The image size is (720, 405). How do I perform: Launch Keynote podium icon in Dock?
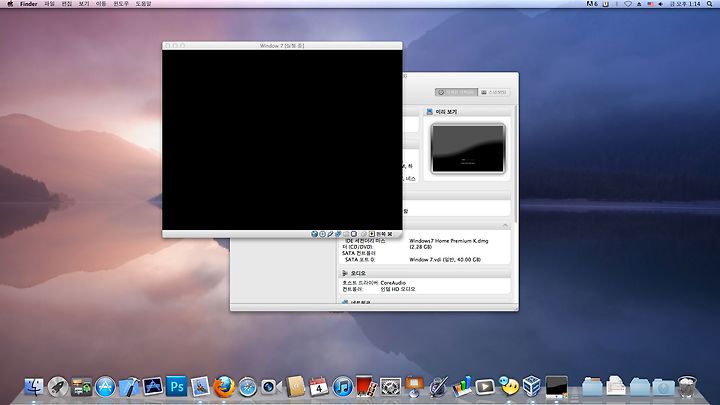(x=414, y=387)
